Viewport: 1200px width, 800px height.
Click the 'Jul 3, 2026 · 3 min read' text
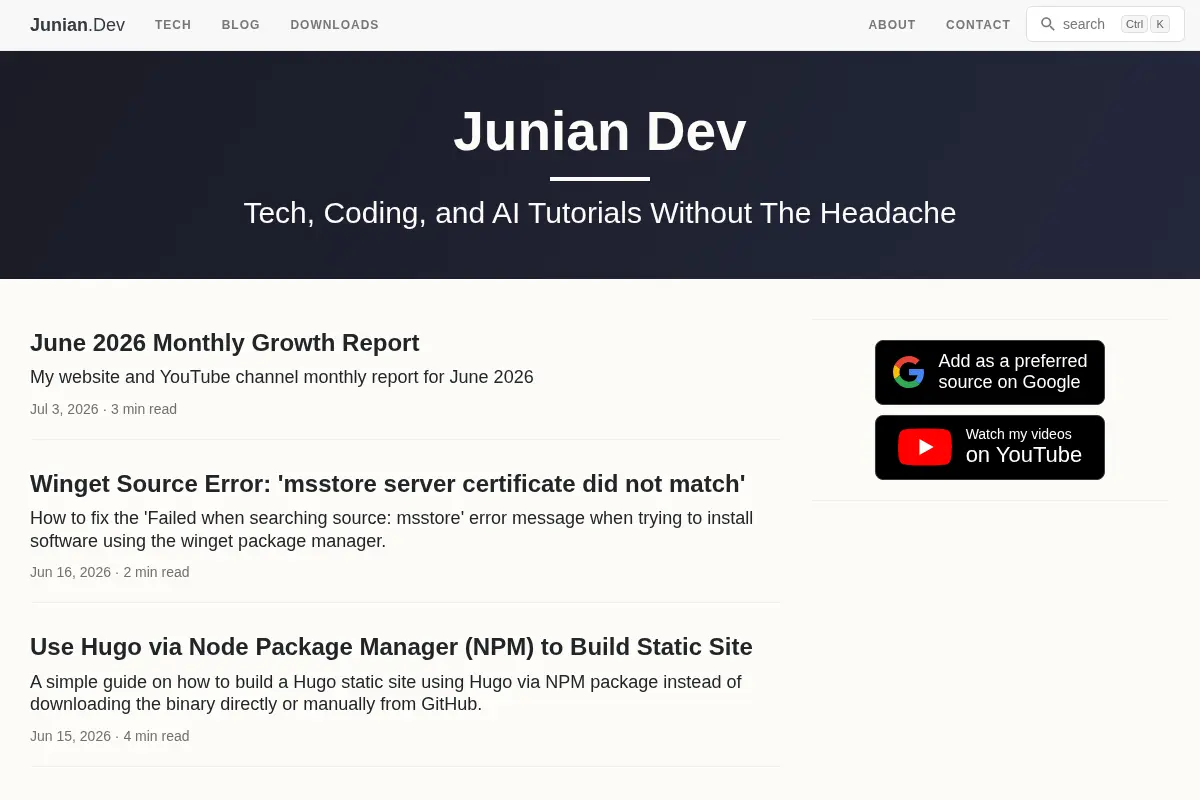coord(103,409)
